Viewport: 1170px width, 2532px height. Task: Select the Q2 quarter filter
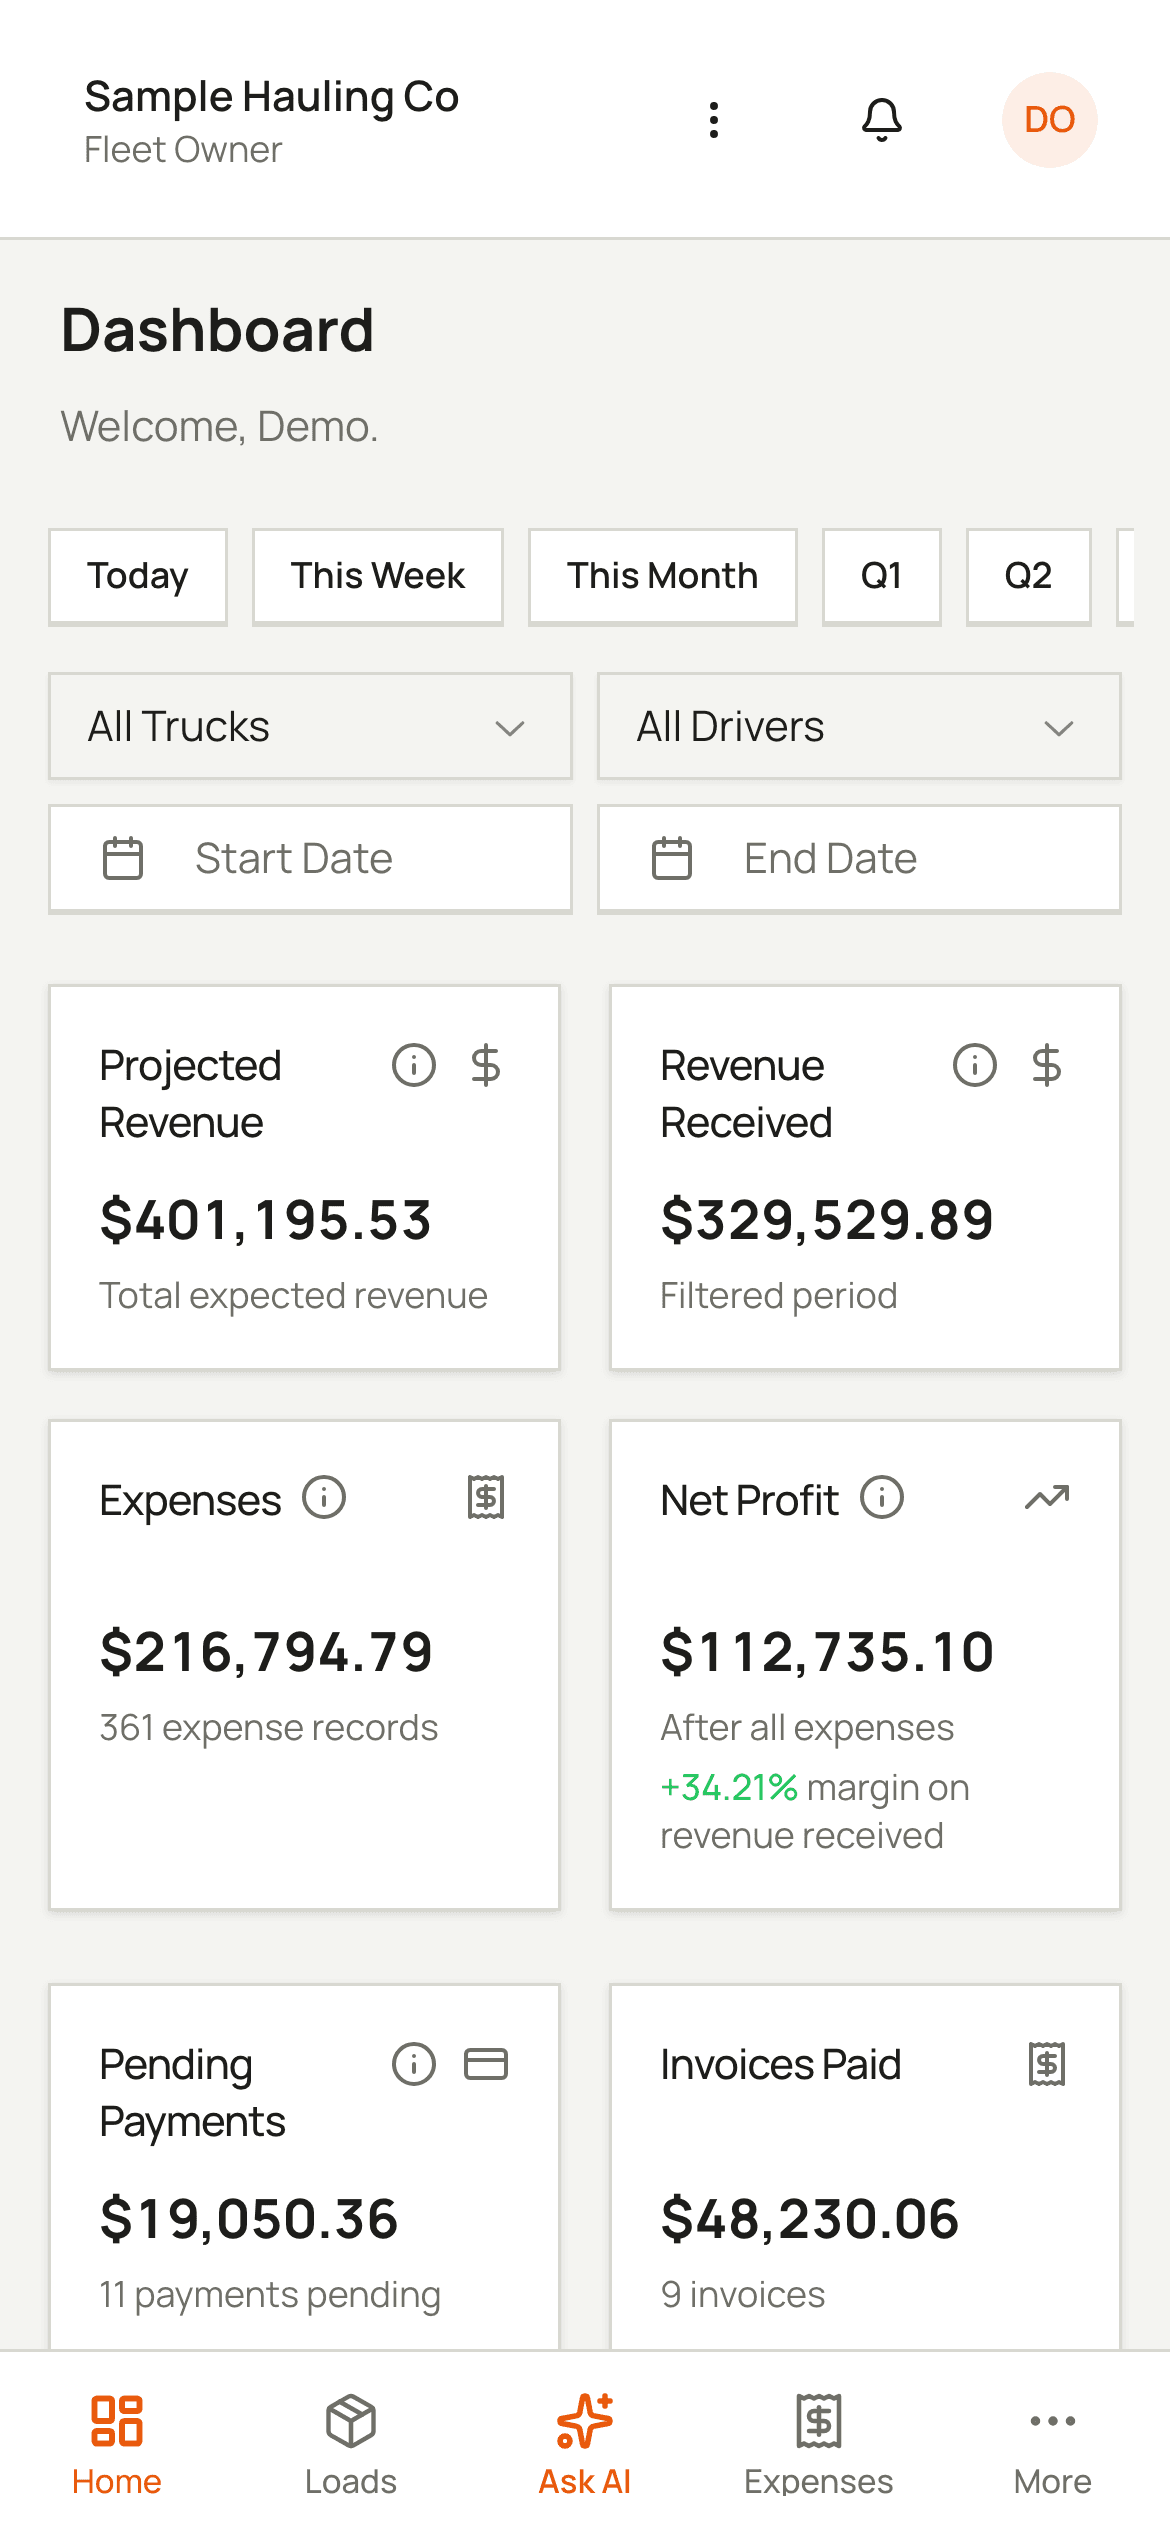[x=1029, y=577]
